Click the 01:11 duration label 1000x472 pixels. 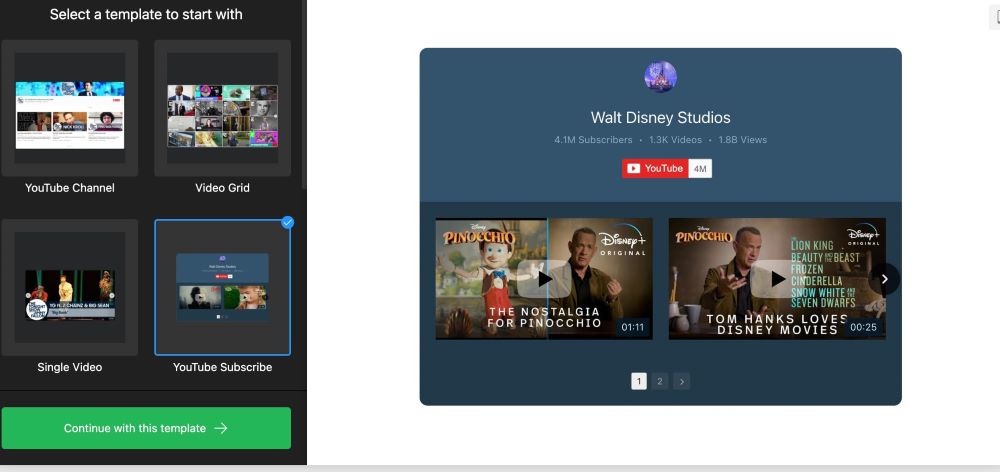[633, 327]
